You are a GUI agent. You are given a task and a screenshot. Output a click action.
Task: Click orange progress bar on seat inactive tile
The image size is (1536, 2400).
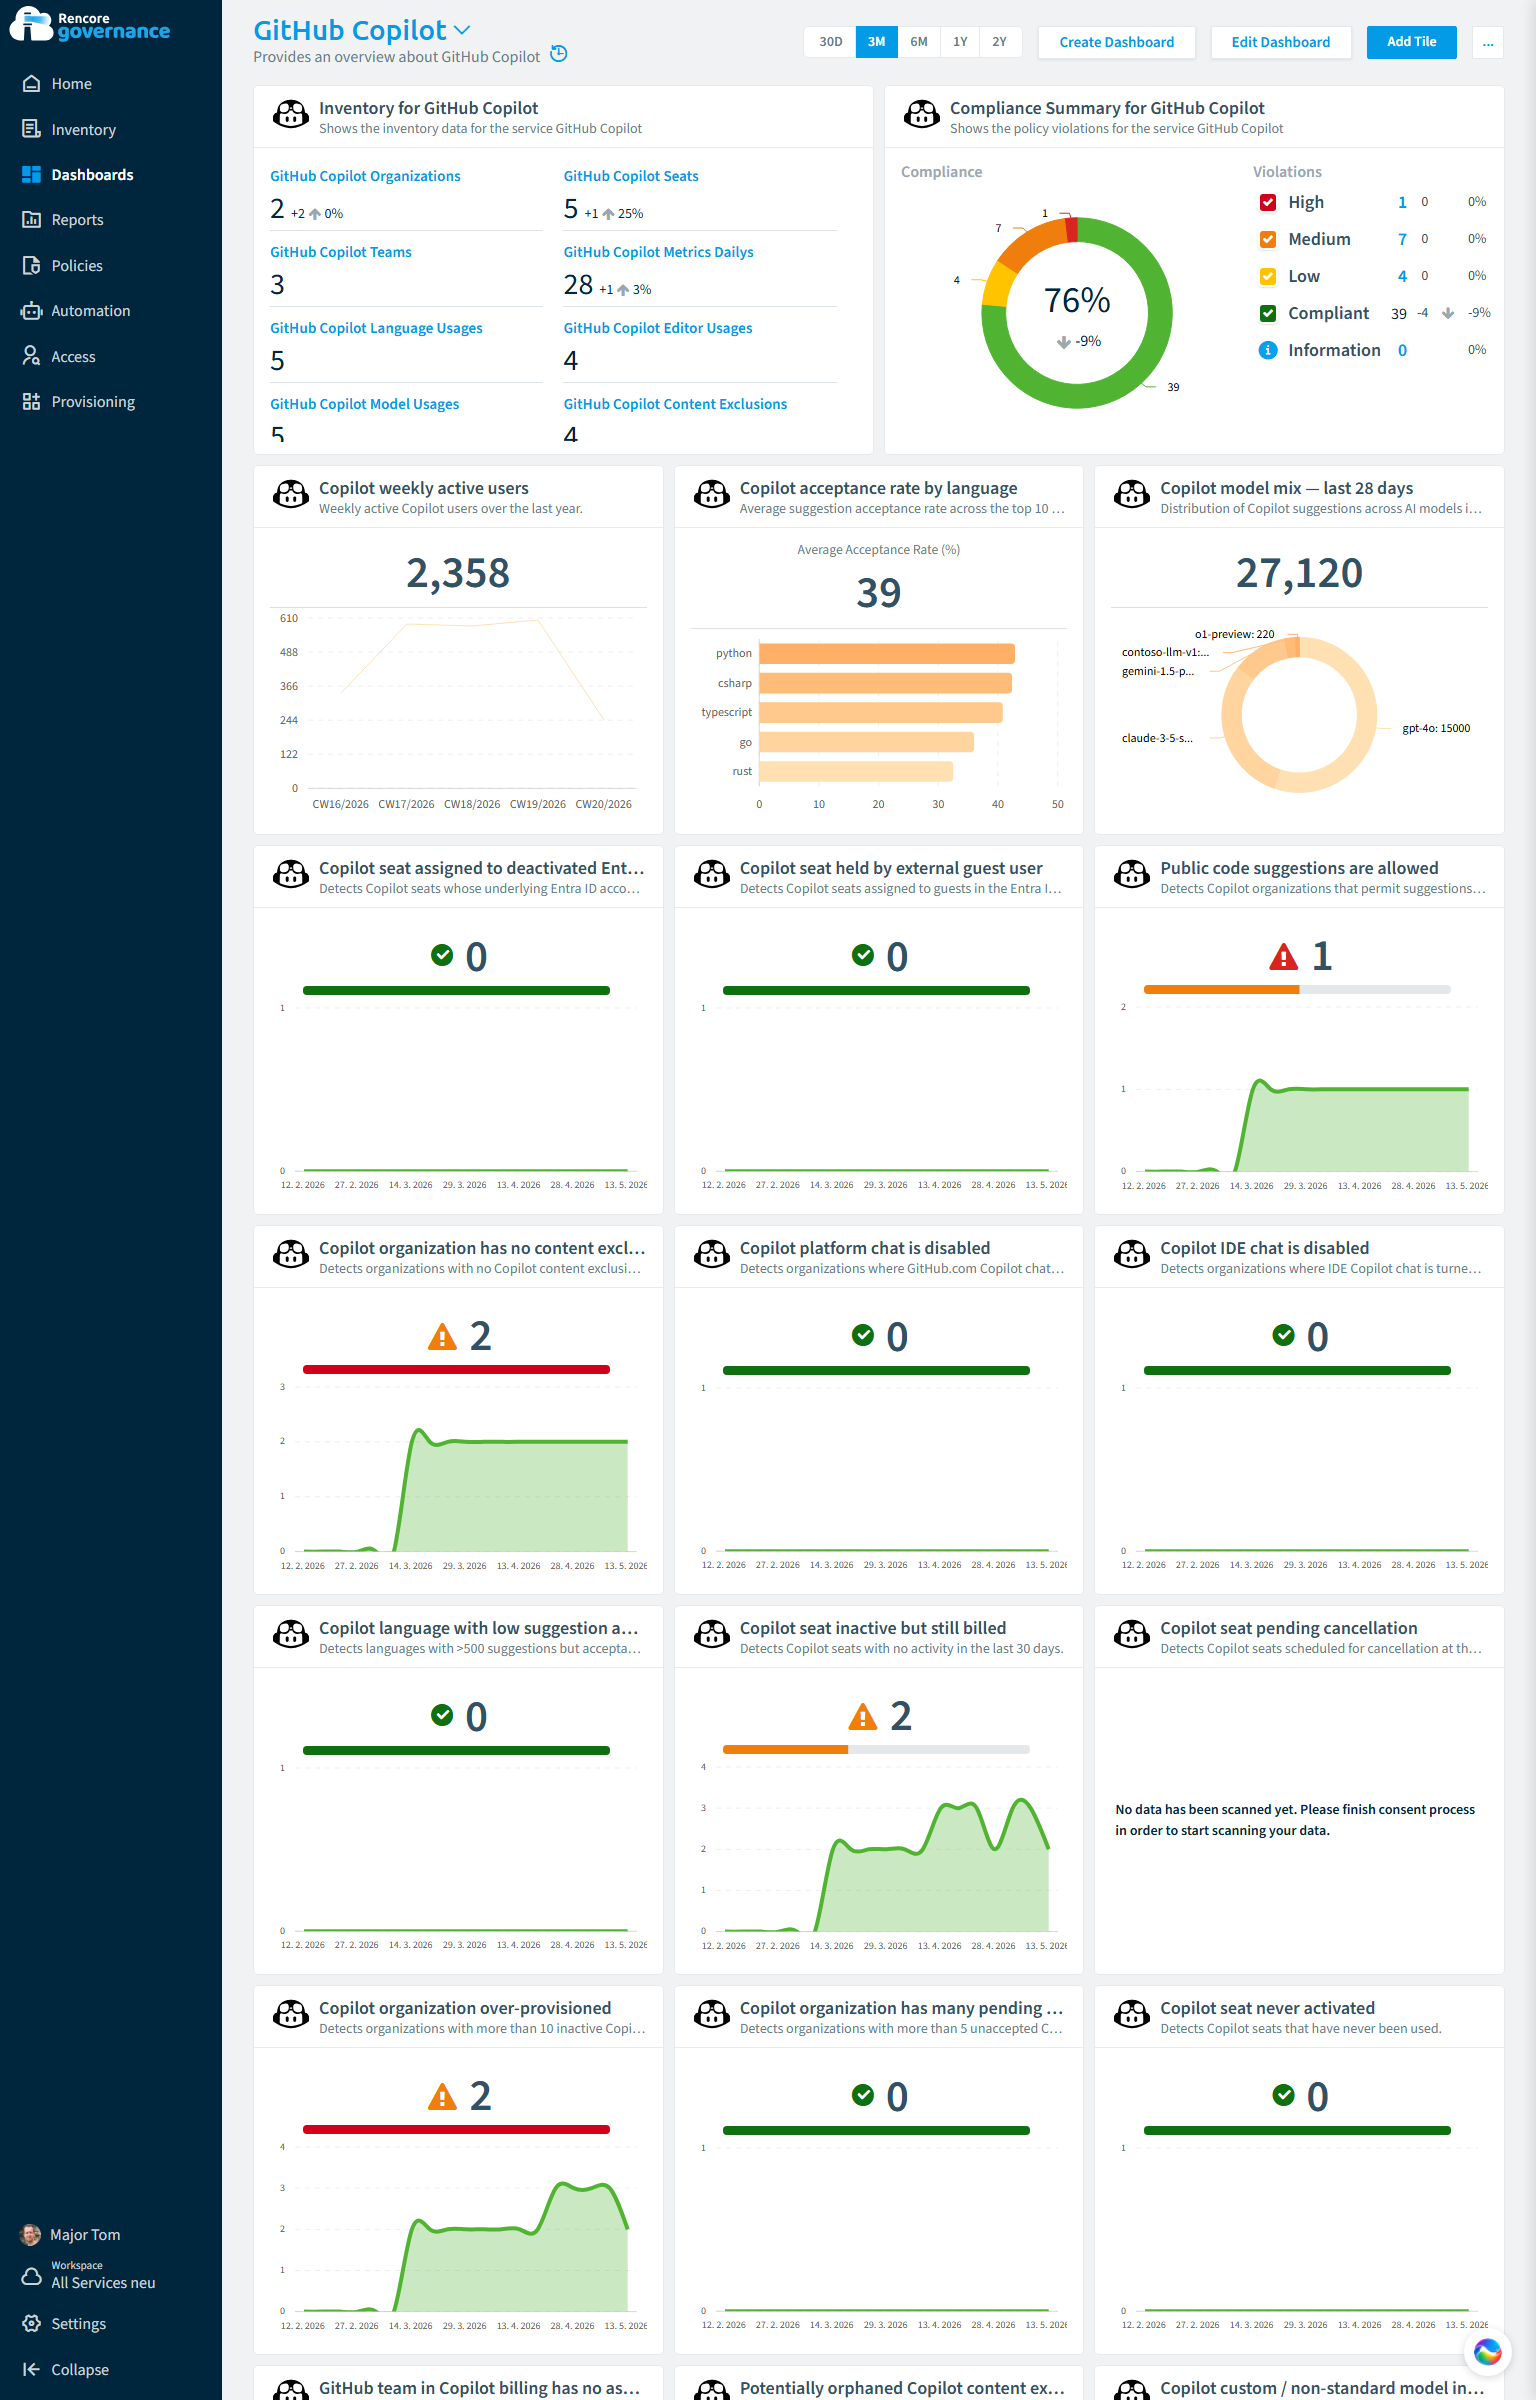click(x=785, y=1750)
